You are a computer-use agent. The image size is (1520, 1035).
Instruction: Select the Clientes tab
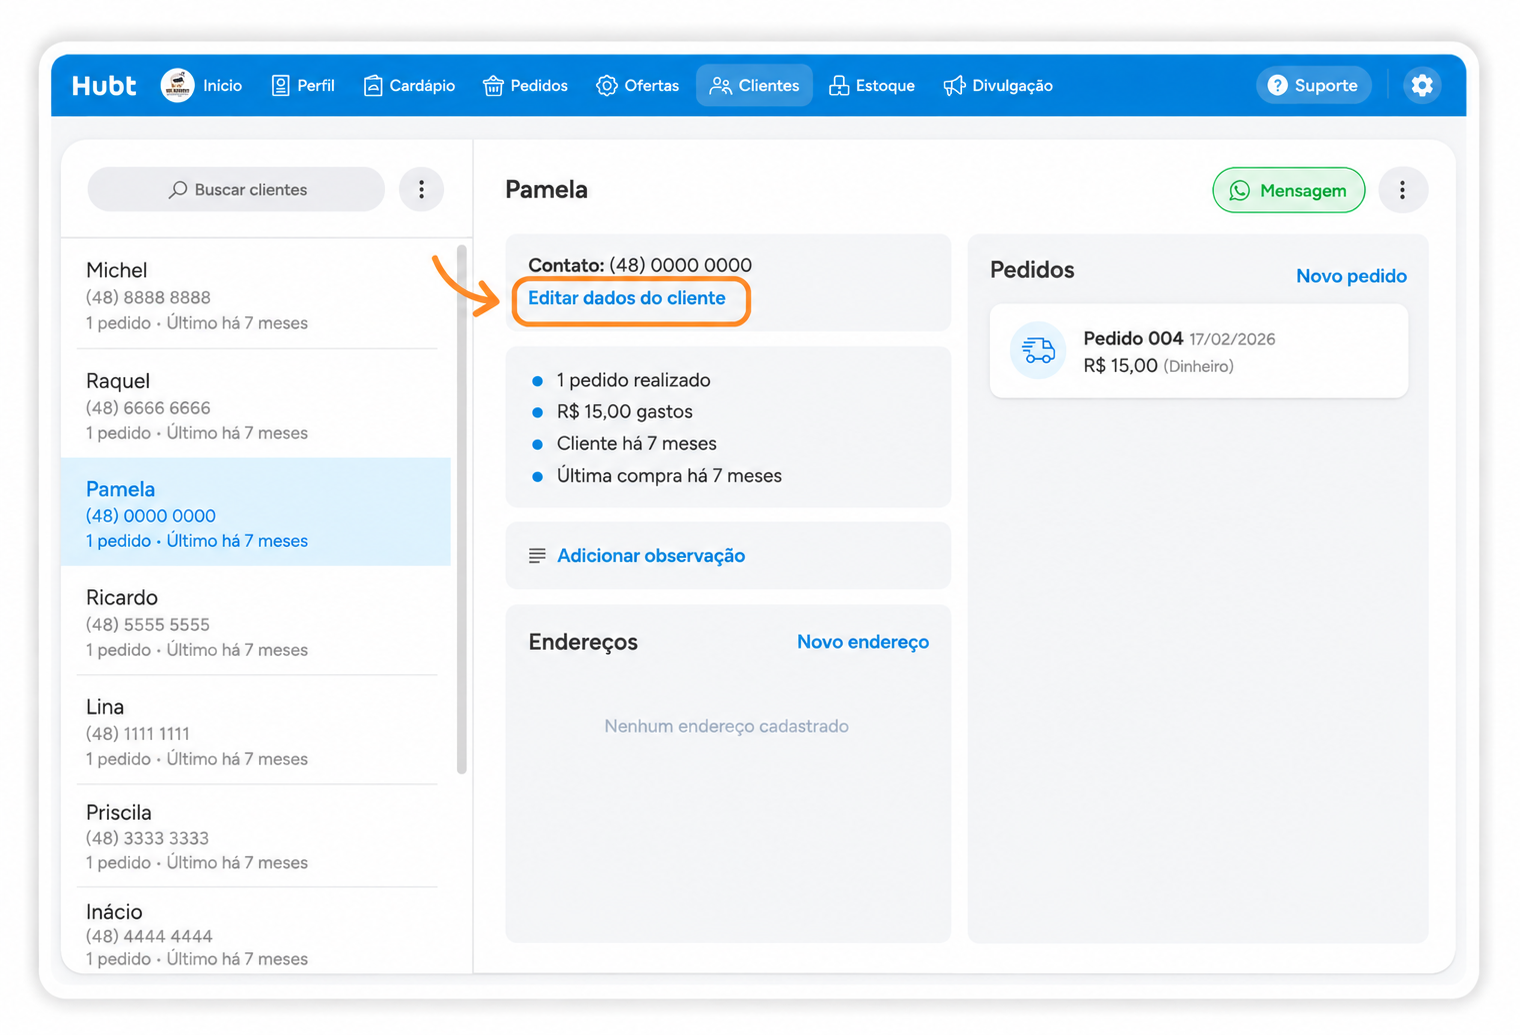(755, 86)
